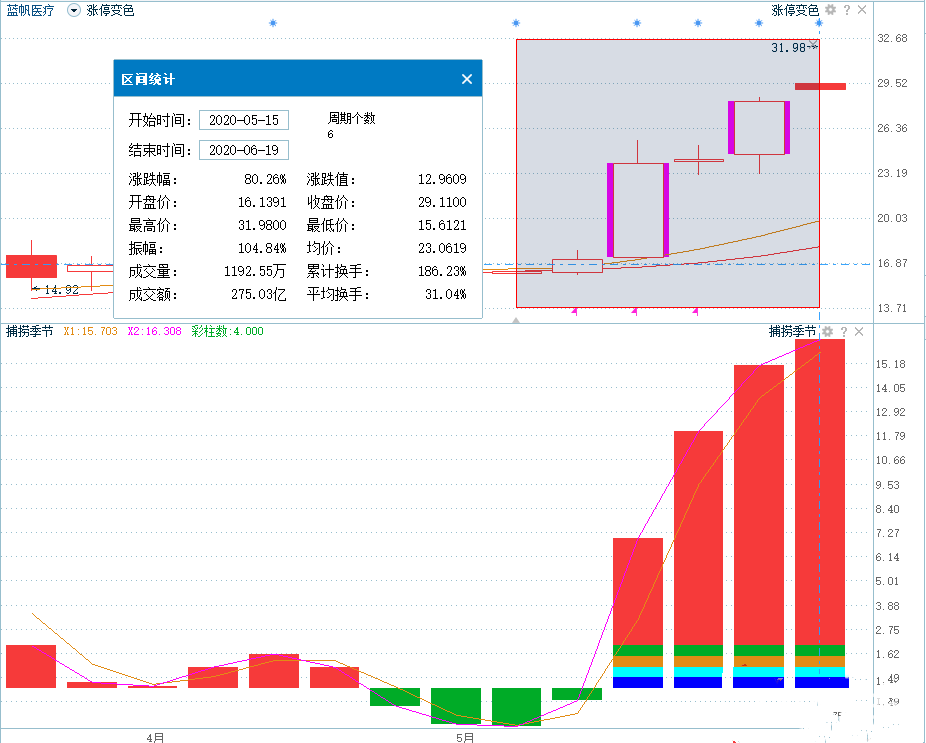Click the blue star marker above 31.98 label
926x743 pixels.
click(819, 23)
